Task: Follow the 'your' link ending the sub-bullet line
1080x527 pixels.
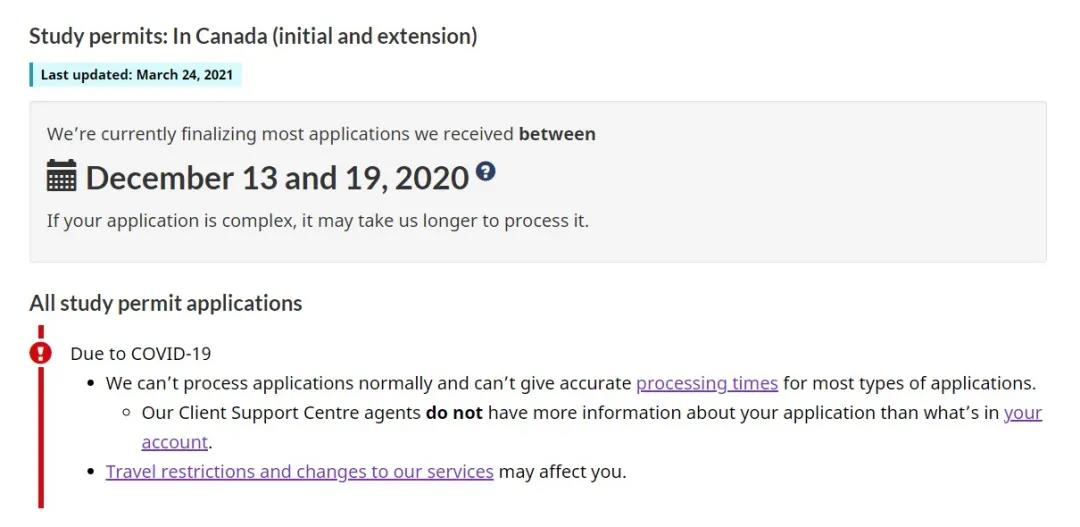Action: 1023,413
